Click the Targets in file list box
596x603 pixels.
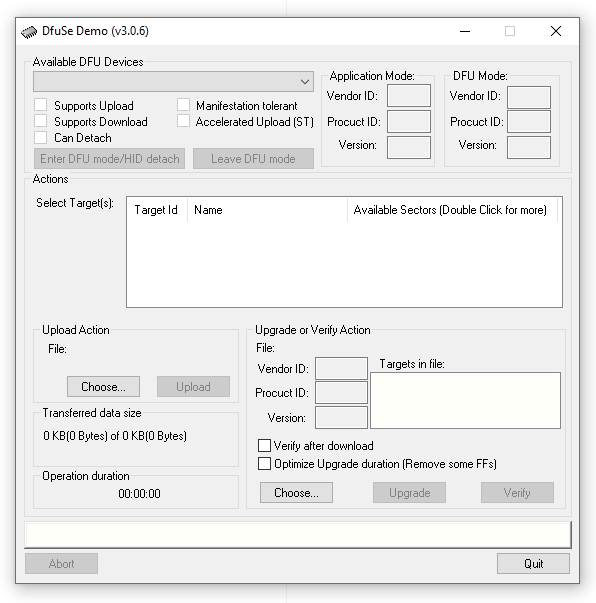coord(465,400)
